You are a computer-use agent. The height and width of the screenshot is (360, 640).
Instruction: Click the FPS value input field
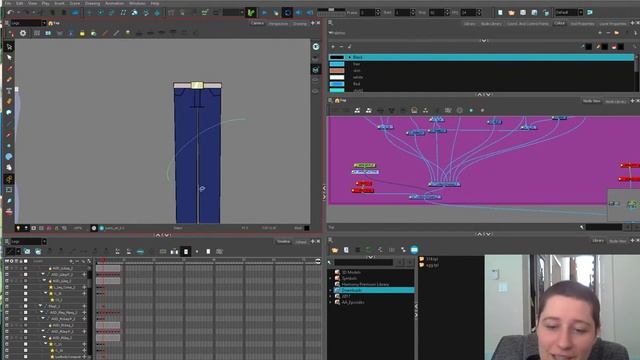pyautogui.click(x=468, y=13)
